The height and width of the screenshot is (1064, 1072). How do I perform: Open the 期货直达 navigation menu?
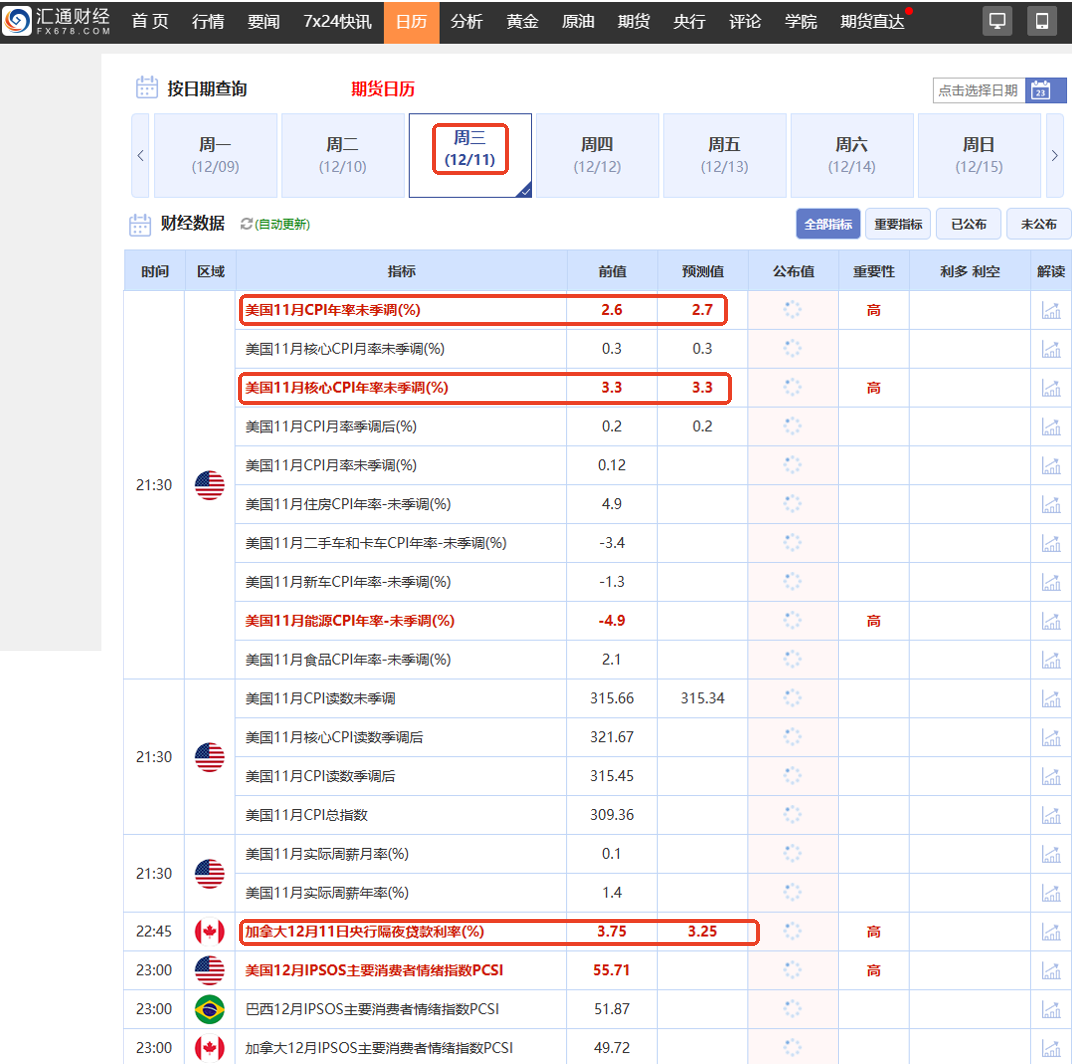pos(872,21)
